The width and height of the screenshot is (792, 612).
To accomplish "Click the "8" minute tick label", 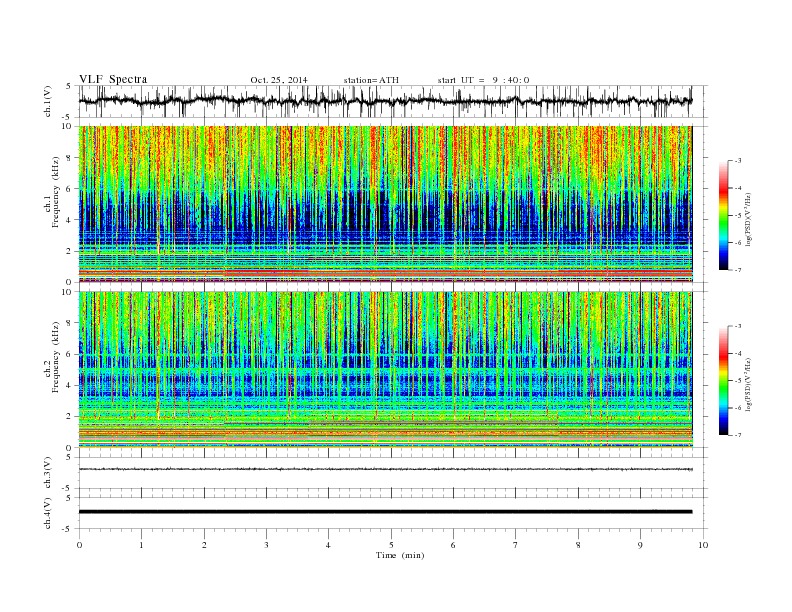I will 578,545.
